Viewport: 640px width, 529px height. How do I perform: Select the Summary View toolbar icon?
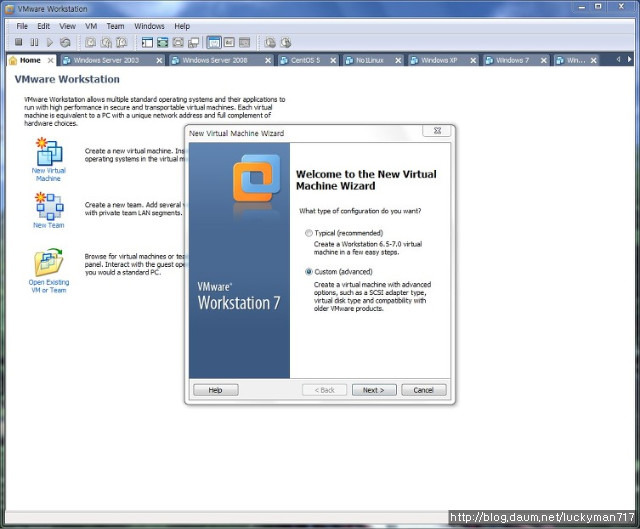[x=214, y=42]
